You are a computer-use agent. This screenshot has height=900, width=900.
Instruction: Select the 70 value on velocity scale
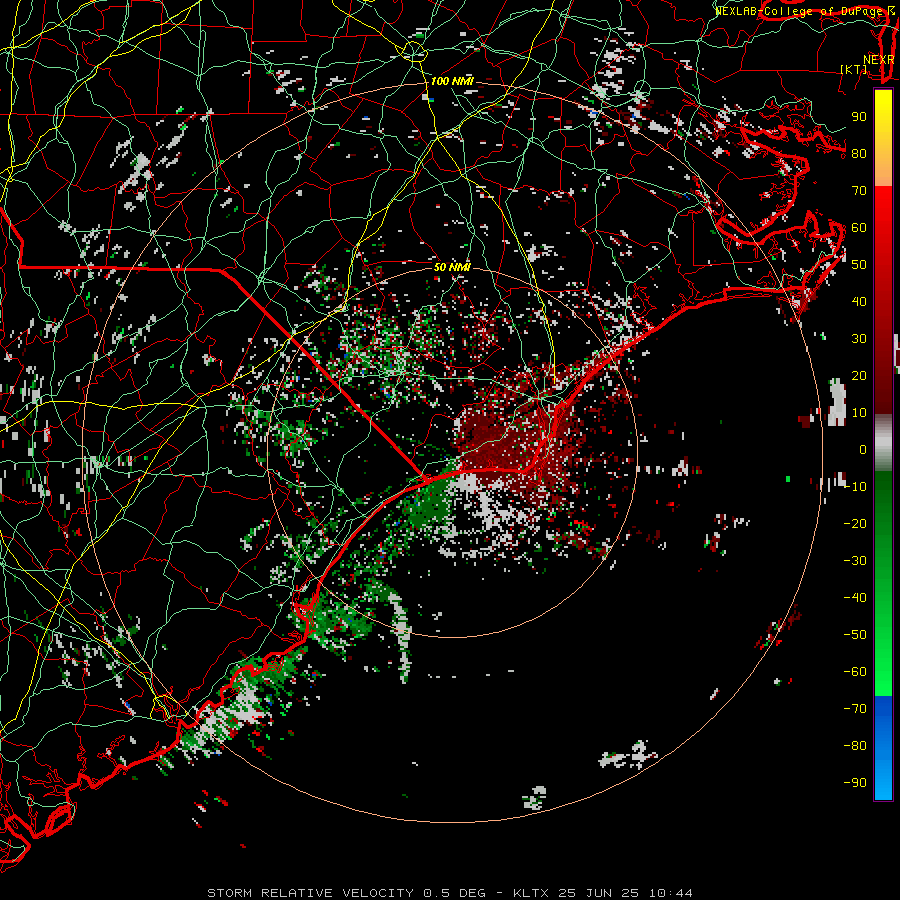tap(859, 191)
